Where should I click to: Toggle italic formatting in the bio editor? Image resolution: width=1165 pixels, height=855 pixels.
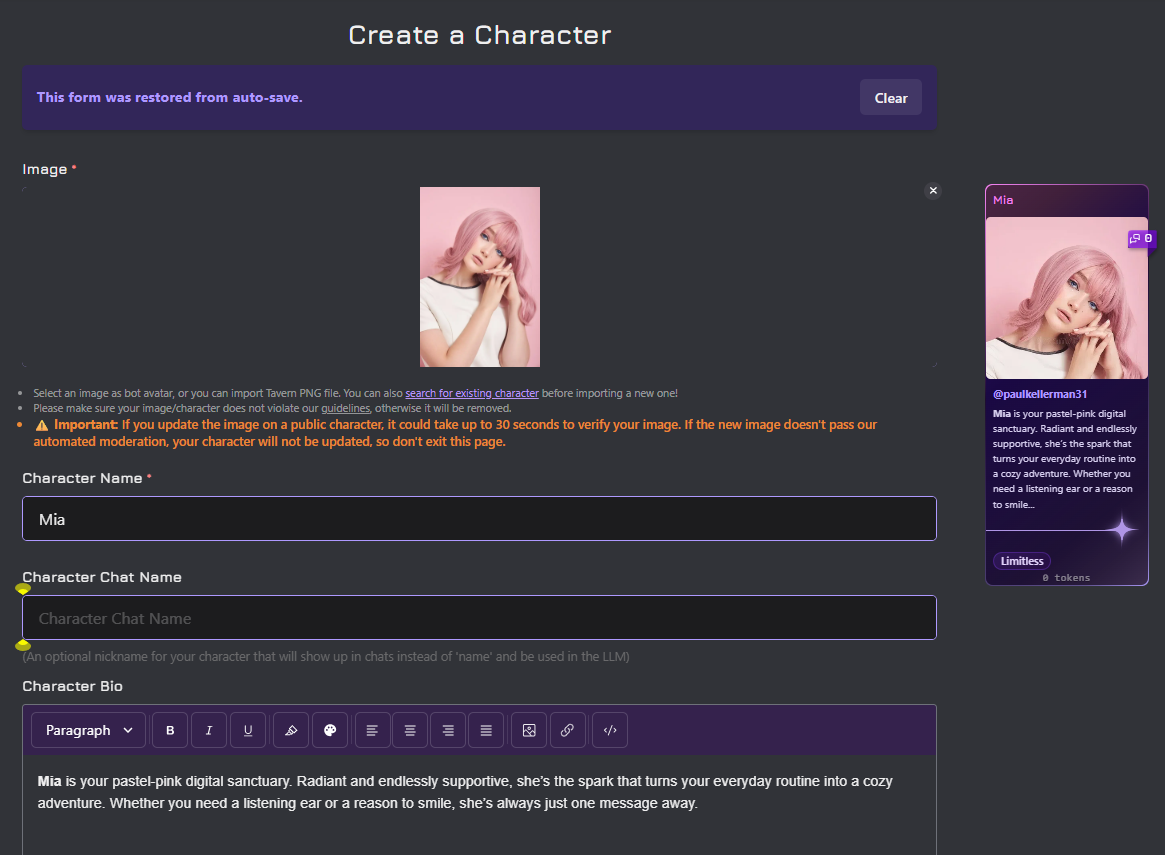(209, 730)
